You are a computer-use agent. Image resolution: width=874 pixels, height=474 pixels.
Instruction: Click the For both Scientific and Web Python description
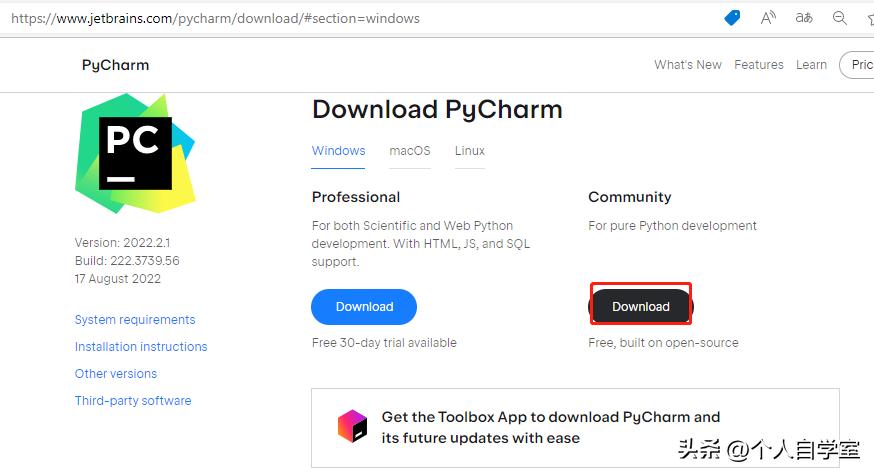[421, 244]
